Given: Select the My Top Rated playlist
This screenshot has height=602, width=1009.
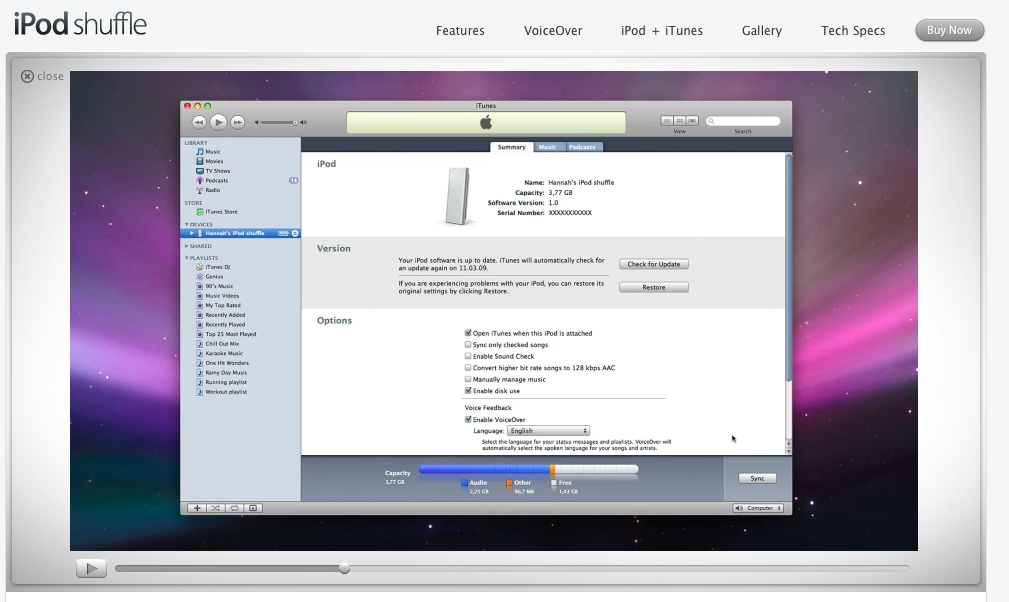Looking at the screenshot, I should coord(223,306).
